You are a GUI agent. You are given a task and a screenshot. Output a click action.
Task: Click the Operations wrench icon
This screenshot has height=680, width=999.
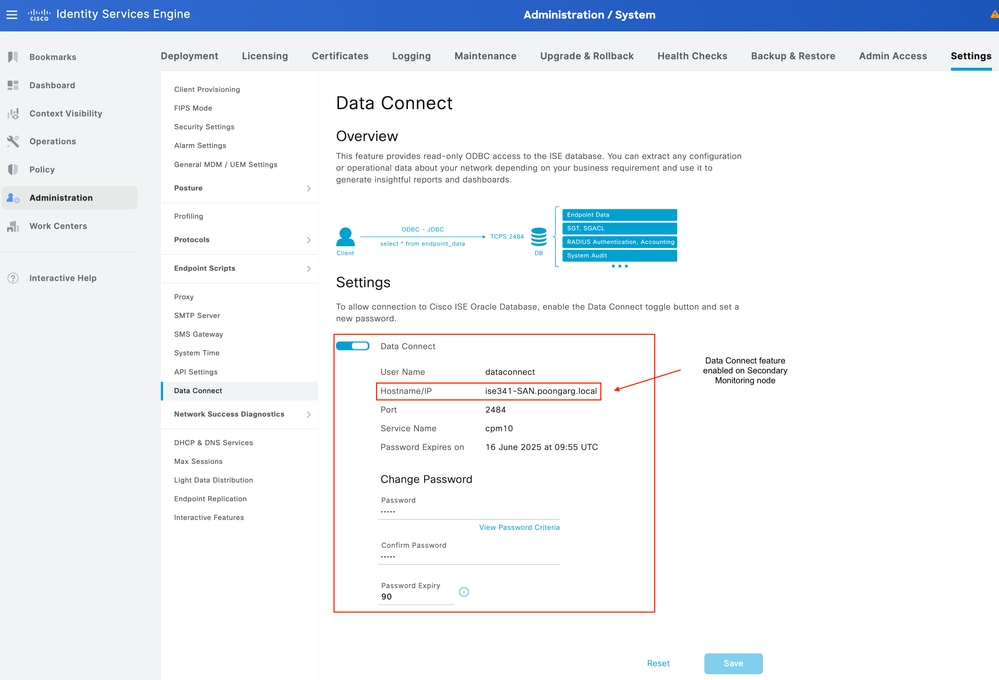point(13,141)
